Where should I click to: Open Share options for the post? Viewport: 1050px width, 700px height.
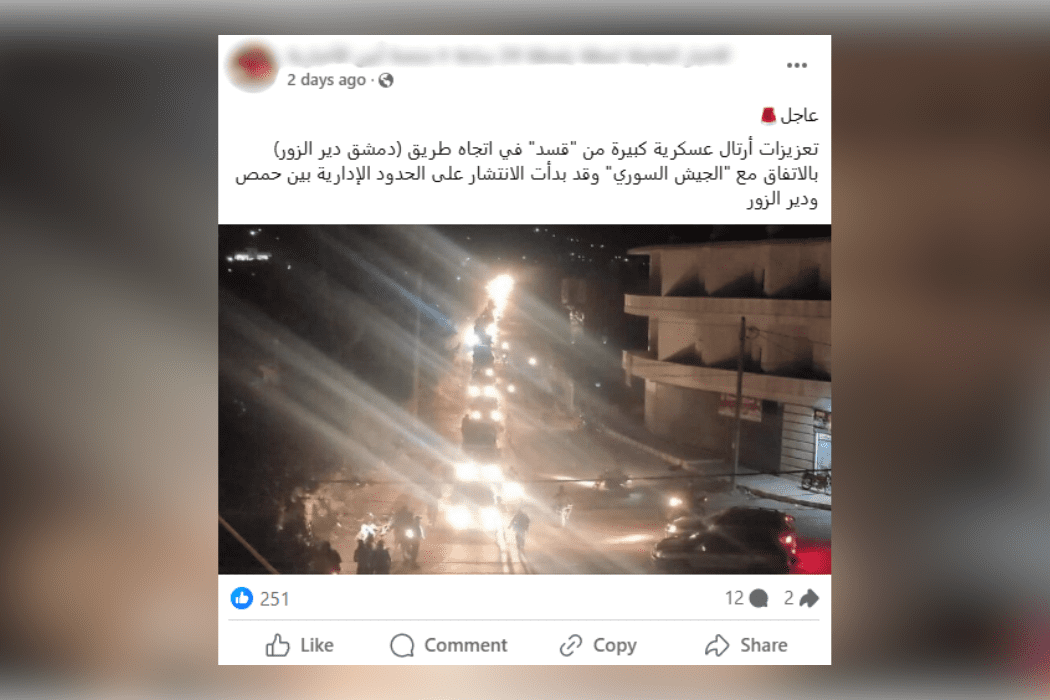[746, 645]
